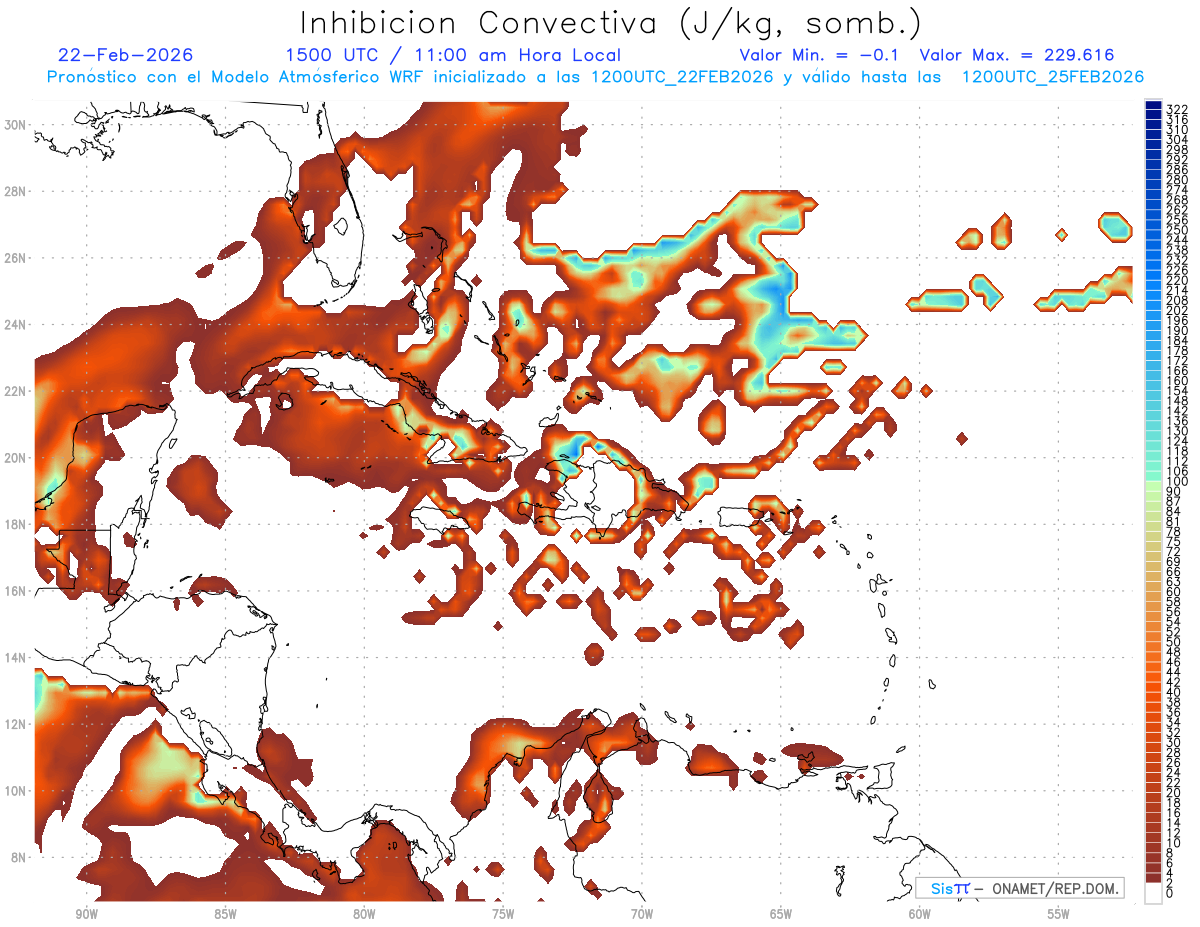Click the 55W longitude label
This screenshot has width=1200, height=927.
(x=1059, y=914)
